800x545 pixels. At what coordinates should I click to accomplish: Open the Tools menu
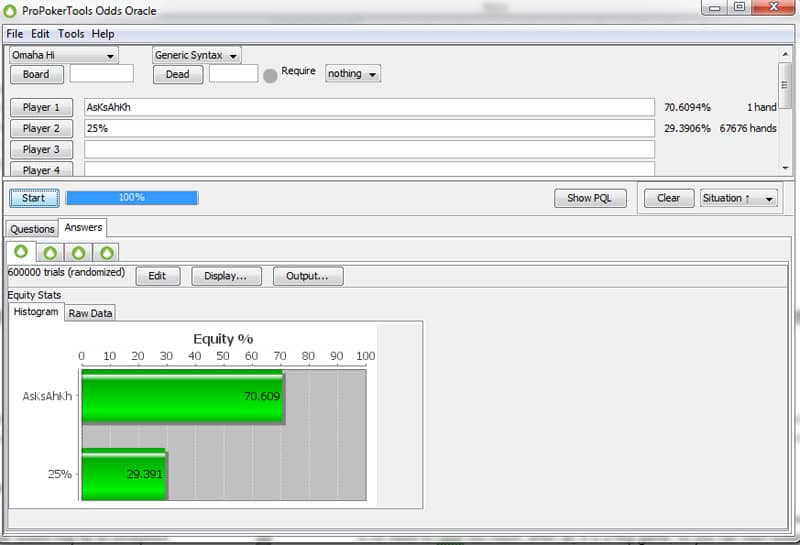[71, 34]
